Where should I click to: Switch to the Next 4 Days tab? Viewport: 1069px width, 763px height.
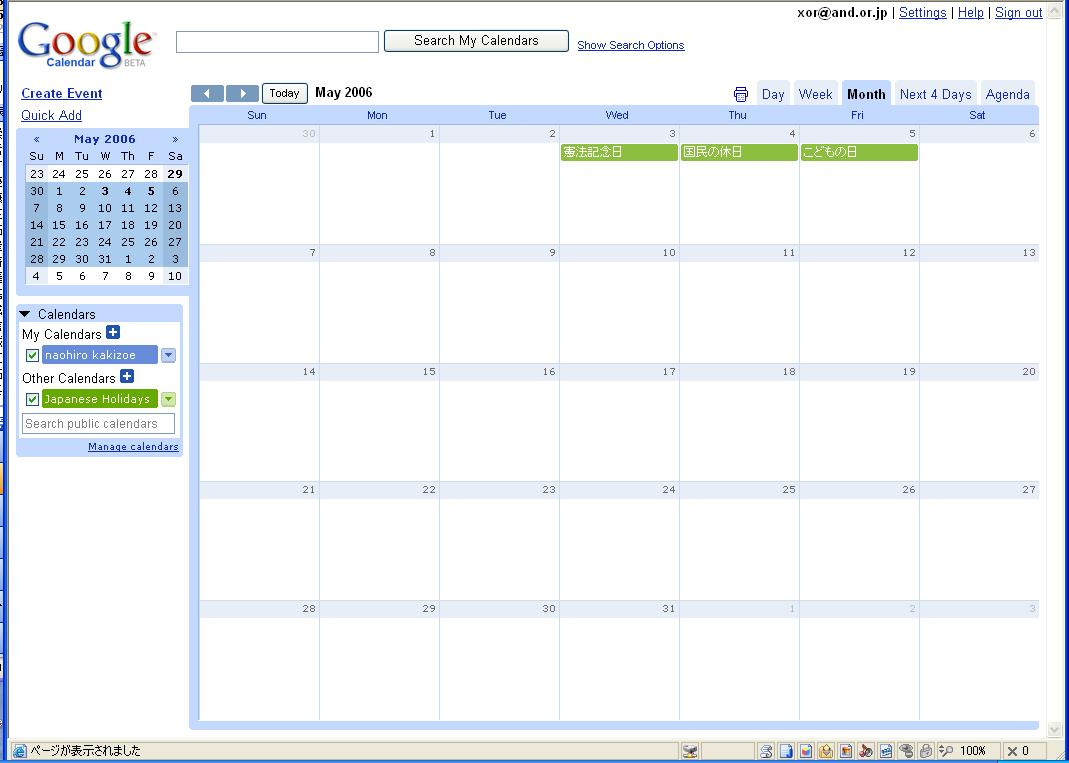[935, 94]
